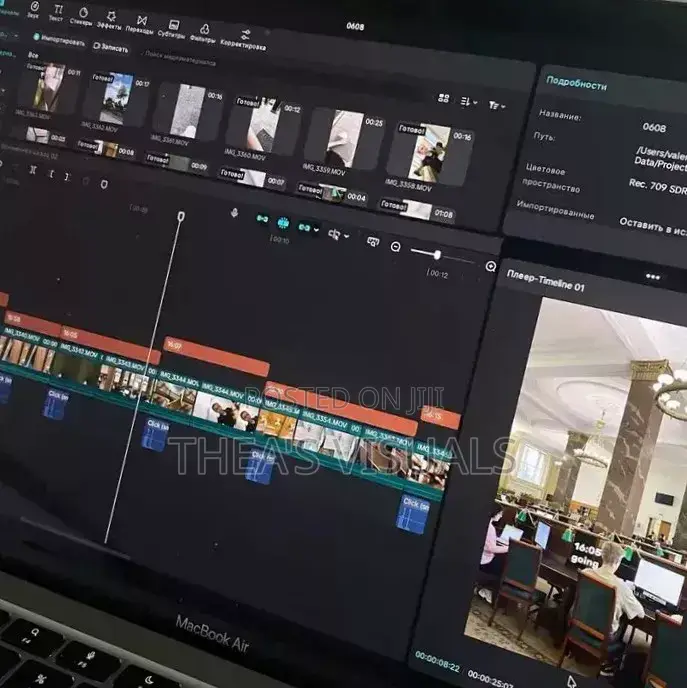The width and height of the screenshot is (687, 688).
Task: Click the fit-timeline-to-window icon
Action: coord(373,241)
